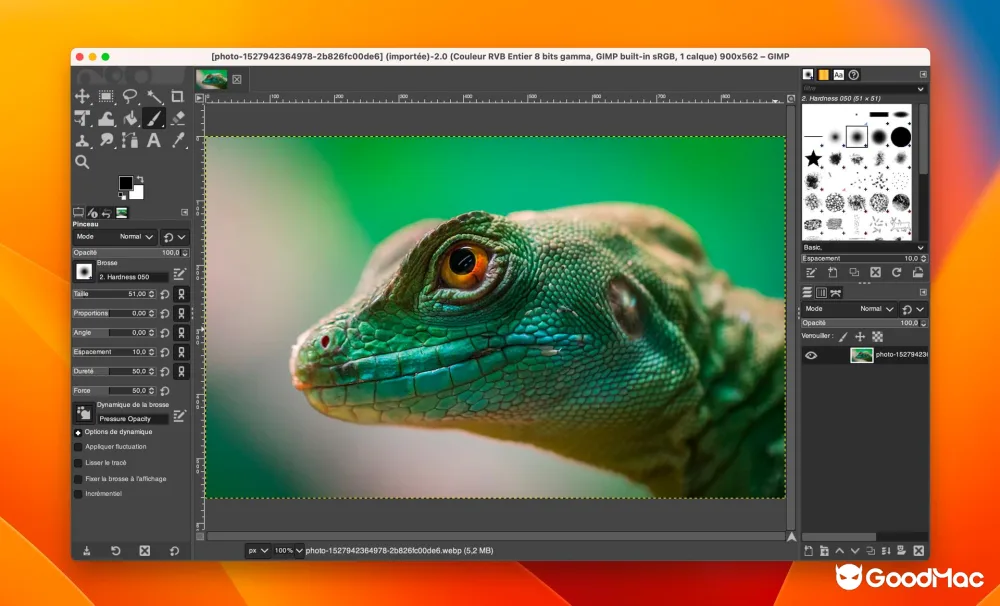
Task: Edit the Hardness 050 brush in tool options
Action: (x=179, y=274)
